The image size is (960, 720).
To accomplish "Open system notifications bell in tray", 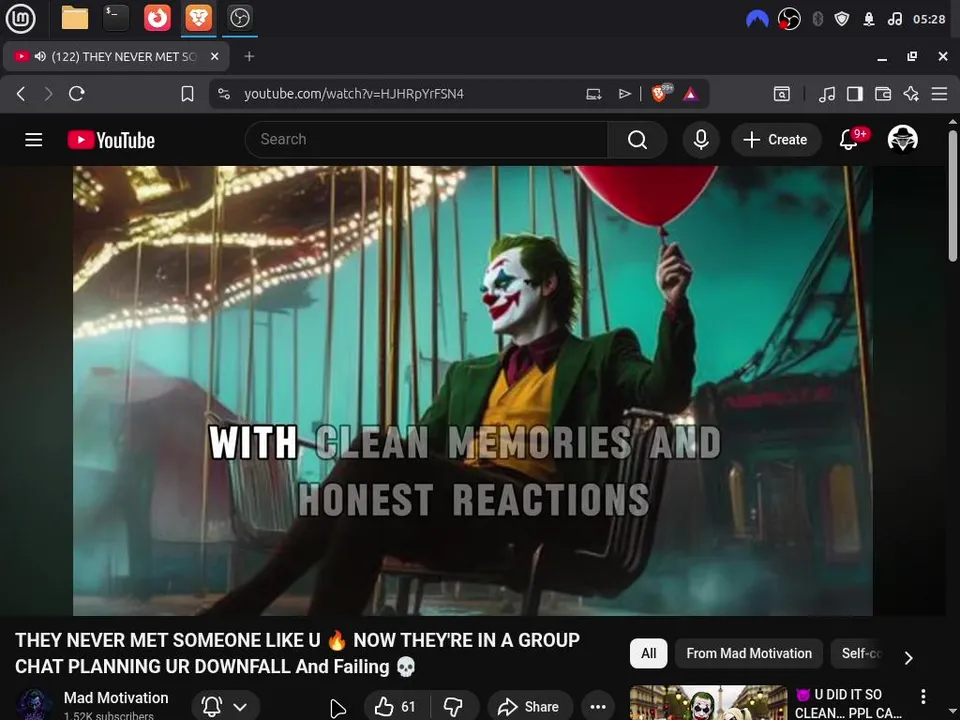I will pyautogui.click(x=869, y=19).
